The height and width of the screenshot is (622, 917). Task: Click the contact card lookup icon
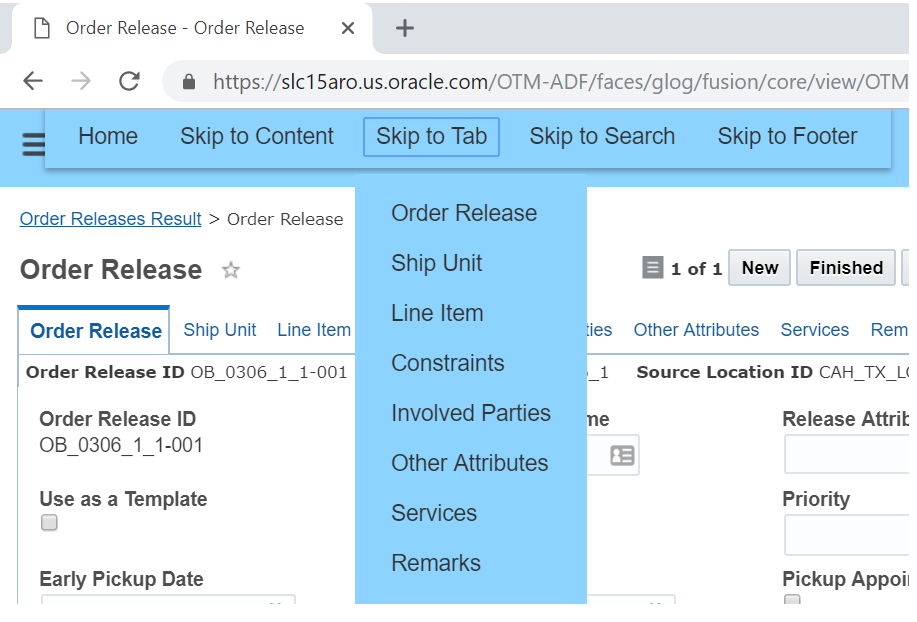pos(622,455)
